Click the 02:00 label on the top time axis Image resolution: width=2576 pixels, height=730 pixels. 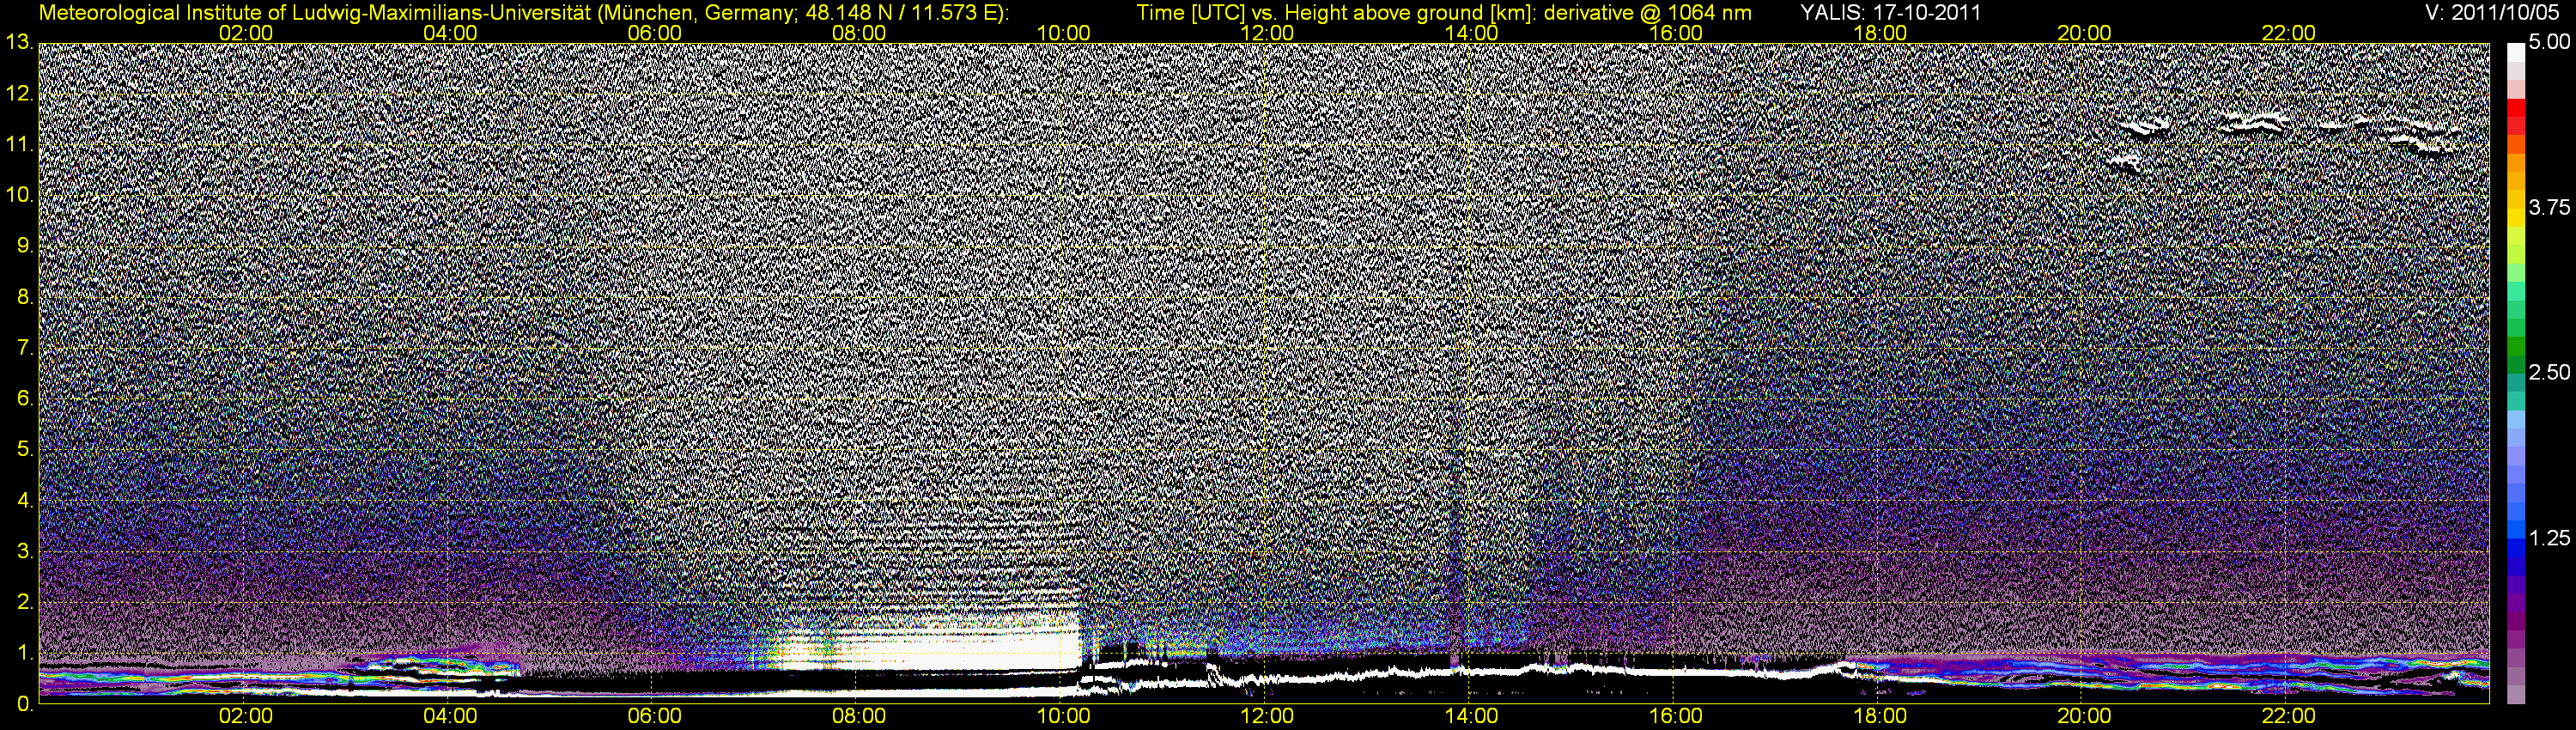[x=246, y=33]
